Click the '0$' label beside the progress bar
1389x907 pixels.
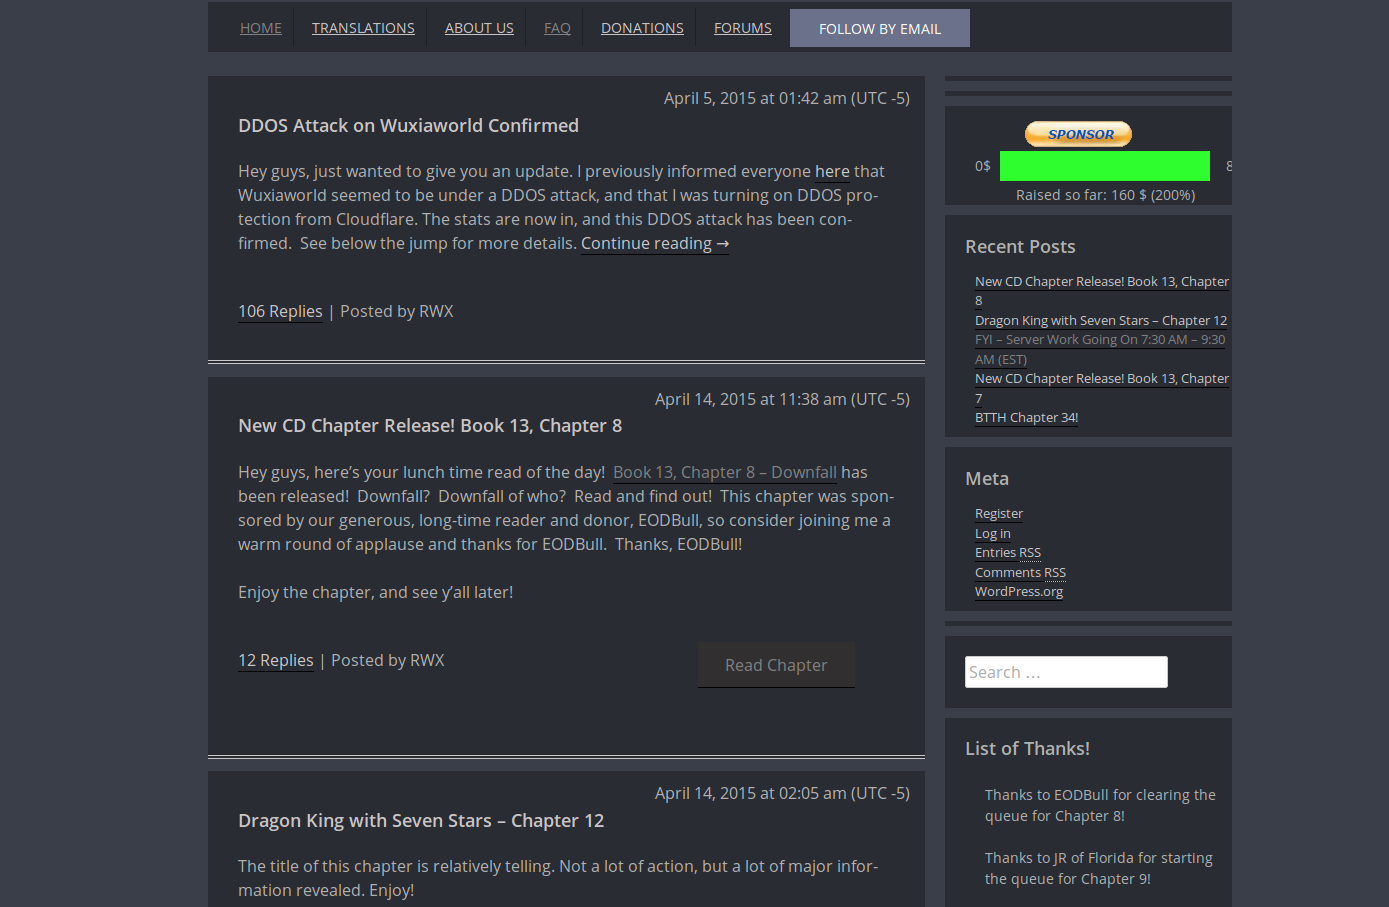coord(983,166)
